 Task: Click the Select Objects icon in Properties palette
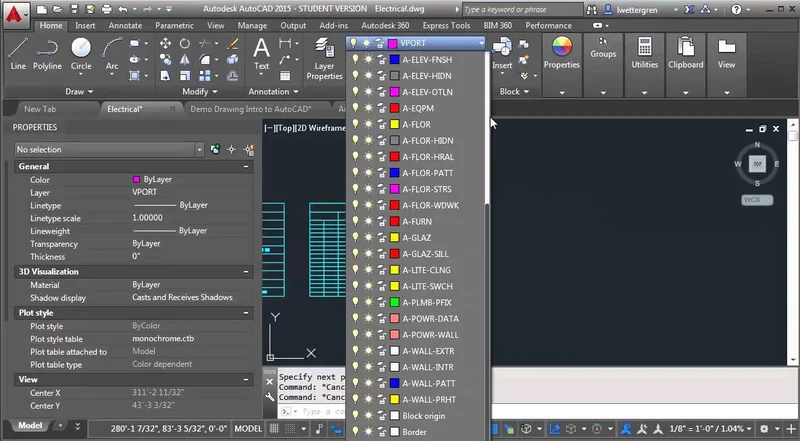coord(232,150)
